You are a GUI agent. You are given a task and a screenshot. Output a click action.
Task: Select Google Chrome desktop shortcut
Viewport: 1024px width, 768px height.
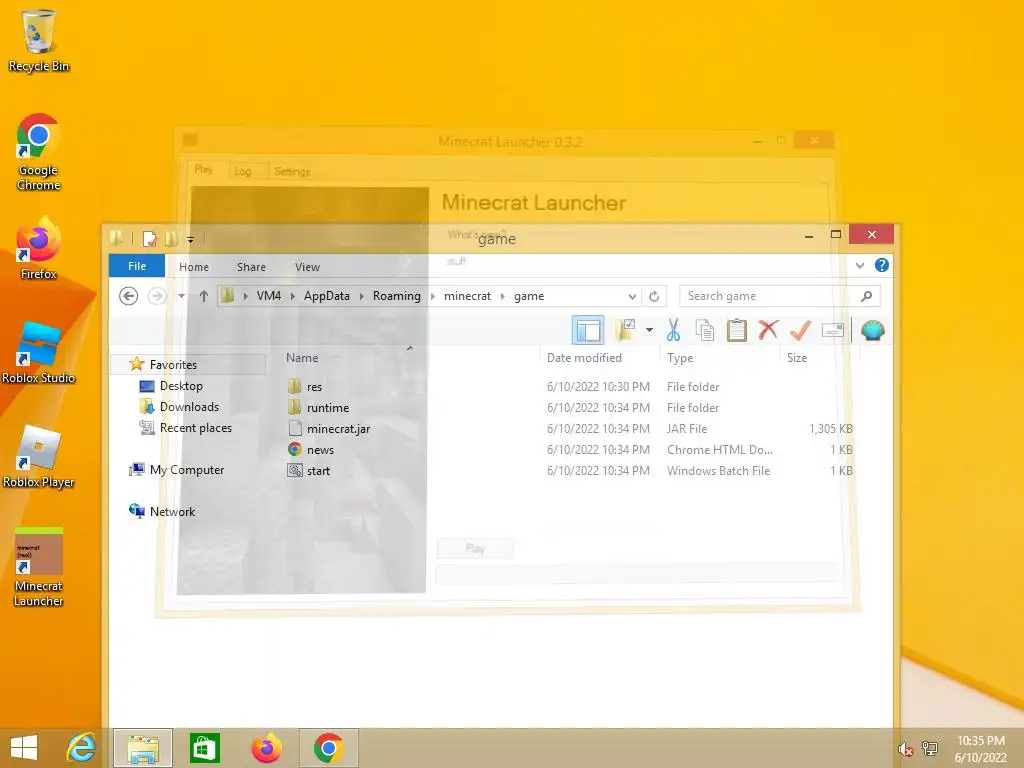pos(39,152)
